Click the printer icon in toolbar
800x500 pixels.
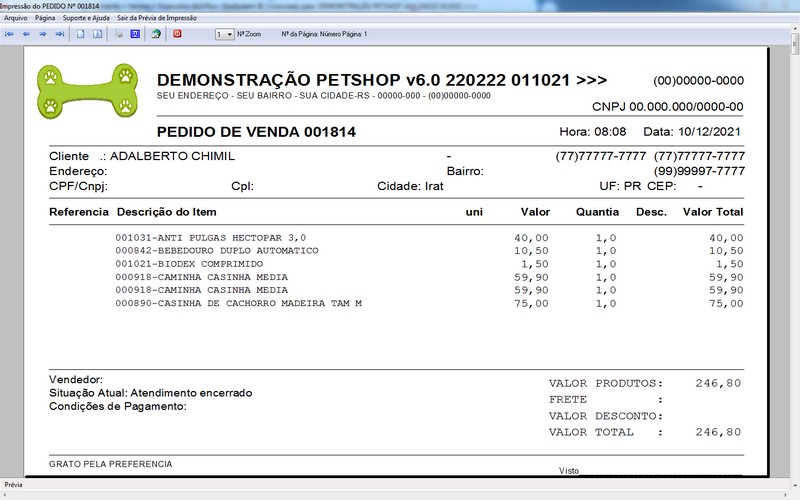pos(119,34)
